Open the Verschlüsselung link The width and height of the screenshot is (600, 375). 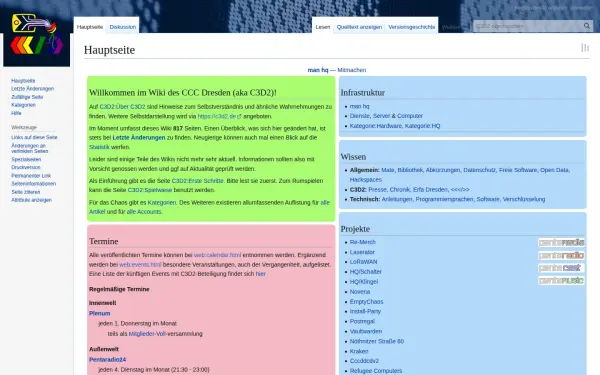pos(524,199)
